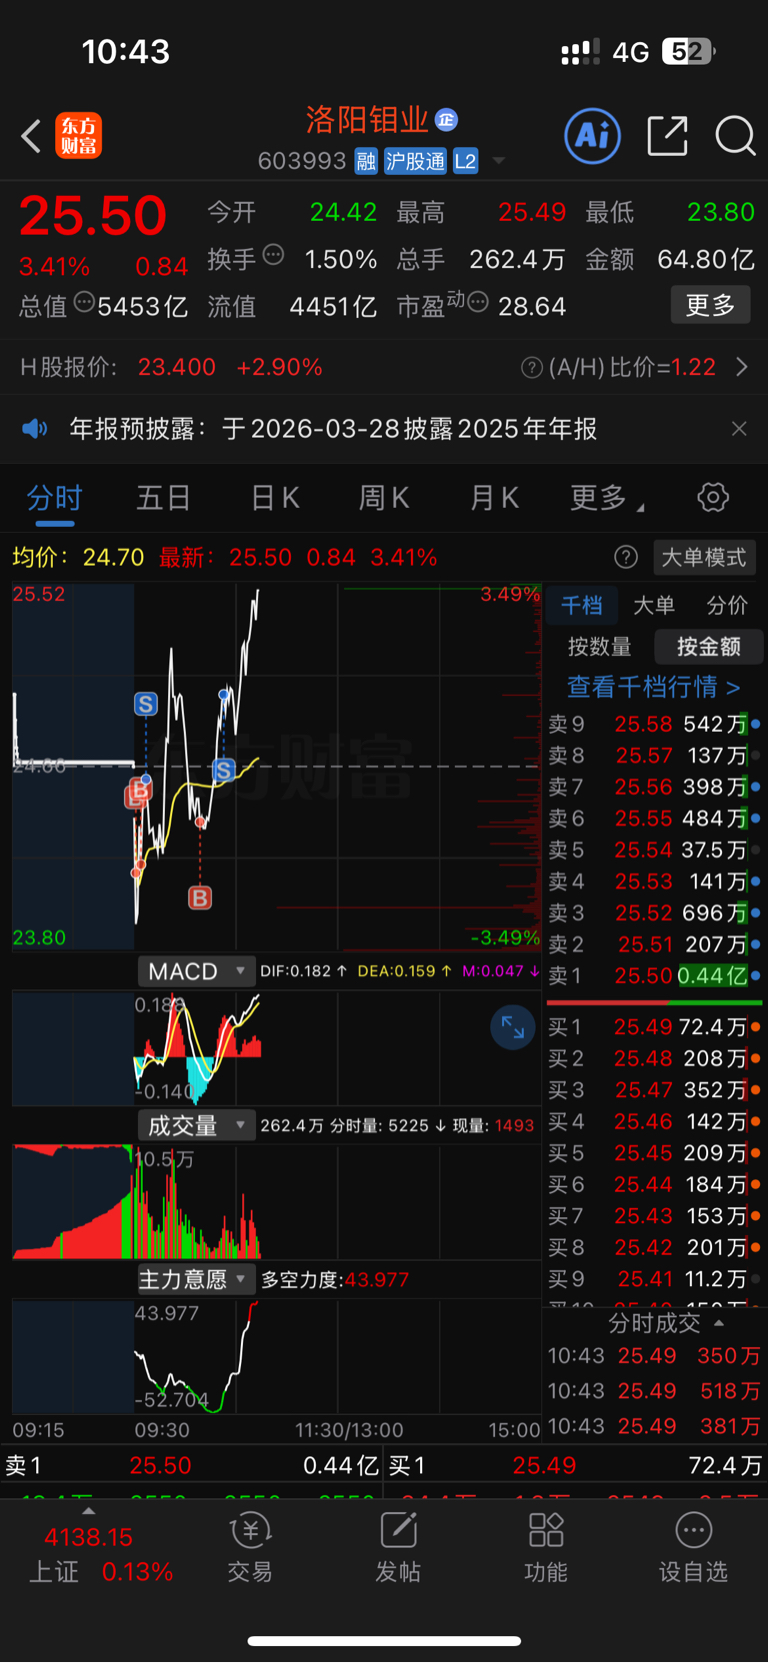Go back with the left arrow
Image resolution: width=768 pixels, height=1663 pixels.
pos(31,136)
